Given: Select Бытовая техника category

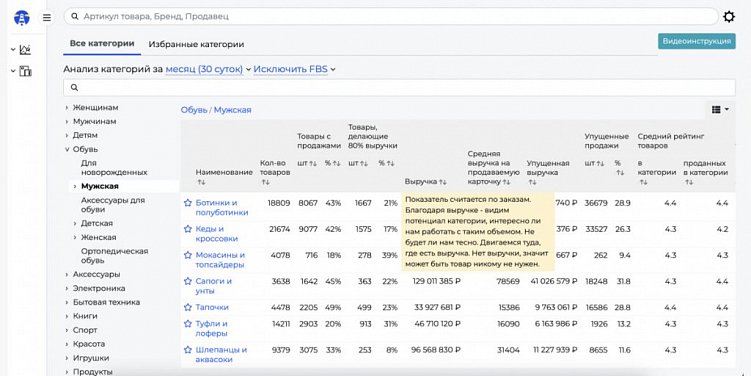Looking at the screenshot, I should tap(106, 302).
